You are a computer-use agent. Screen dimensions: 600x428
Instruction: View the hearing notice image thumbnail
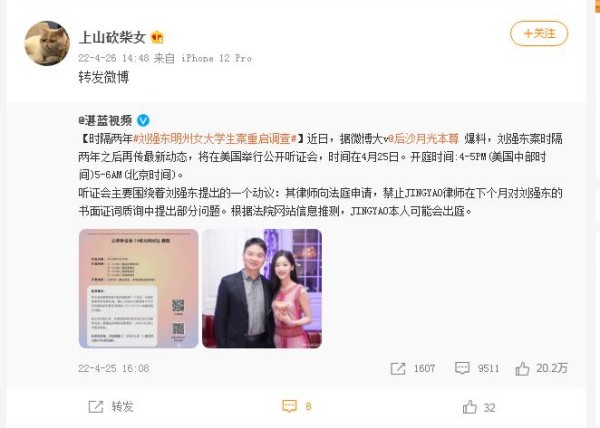[x=139, y=288]
